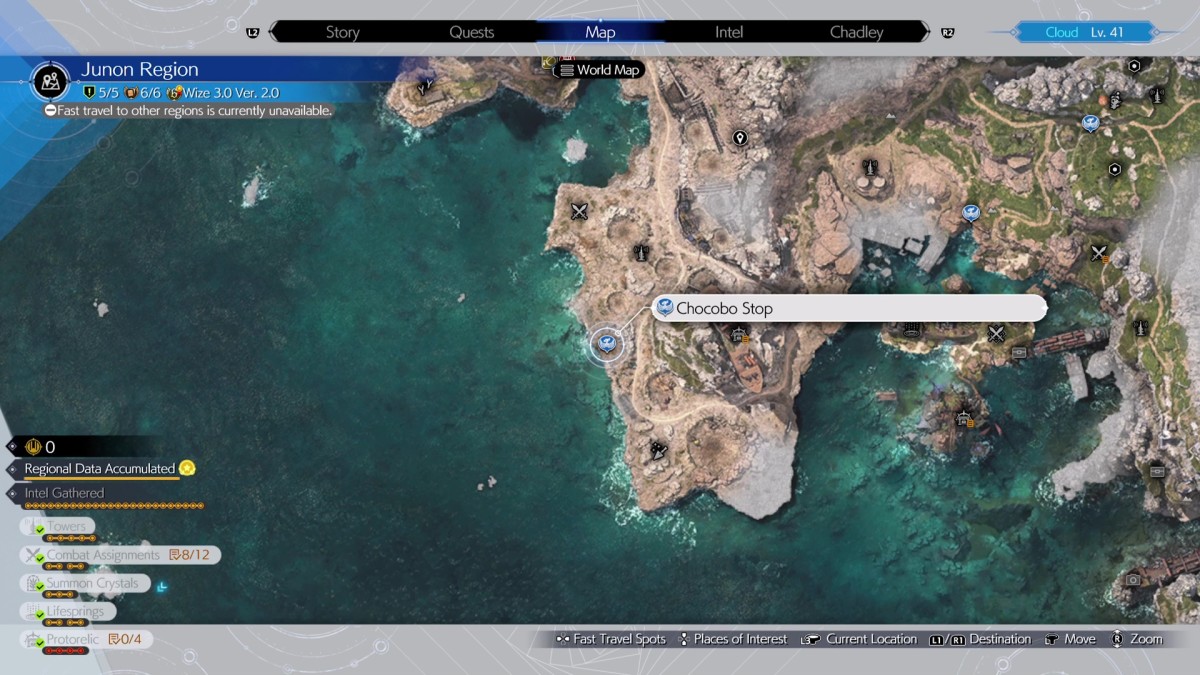Click the 0/4 Protorelic counter
The image size is (1200, 675).
point(127,639)
